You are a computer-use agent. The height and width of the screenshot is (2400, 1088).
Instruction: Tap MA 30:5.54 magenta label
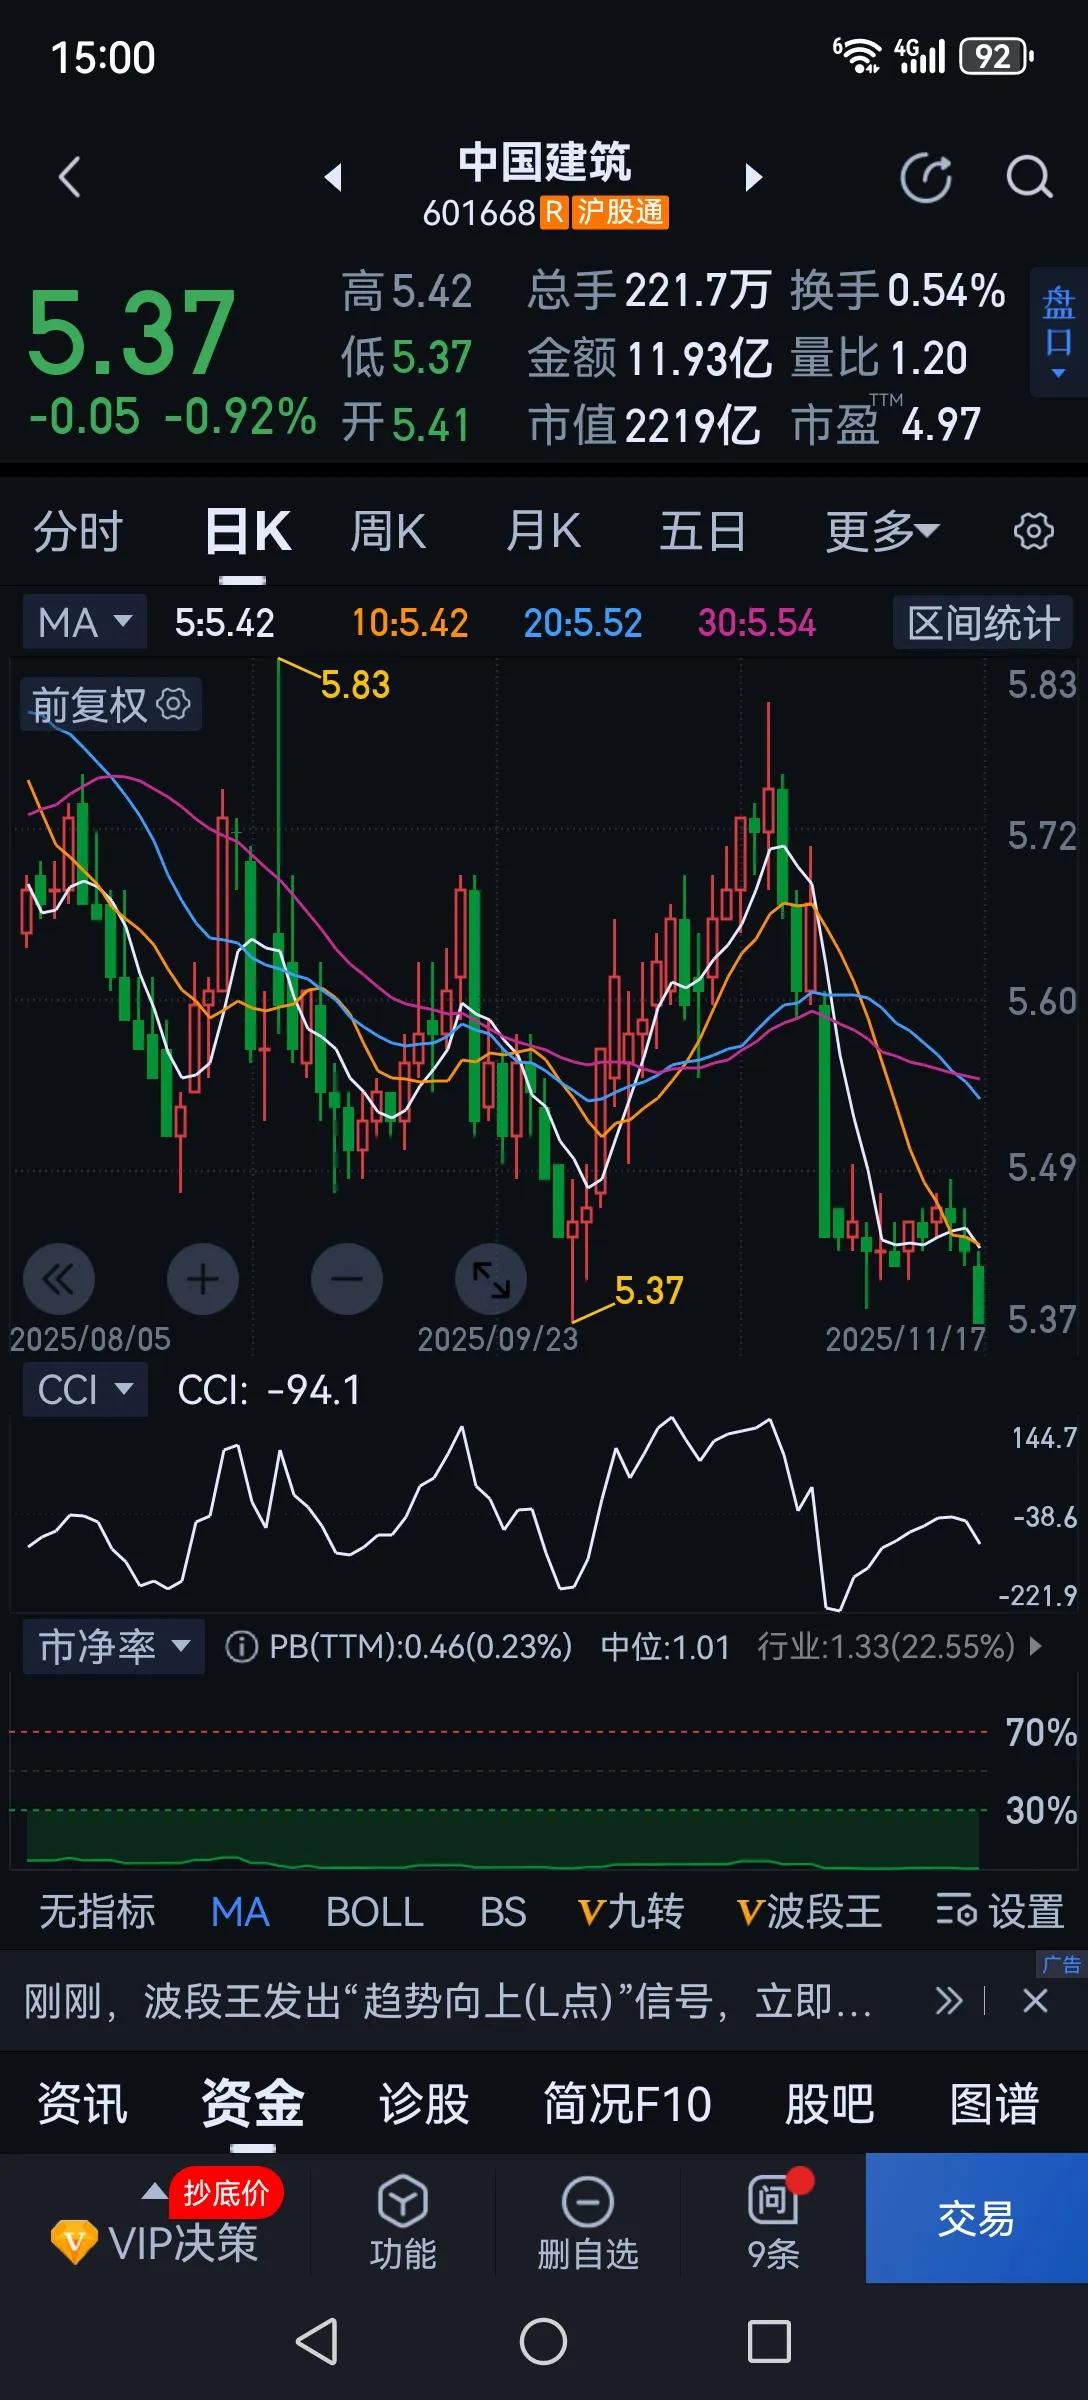click(x=757, y=623)
